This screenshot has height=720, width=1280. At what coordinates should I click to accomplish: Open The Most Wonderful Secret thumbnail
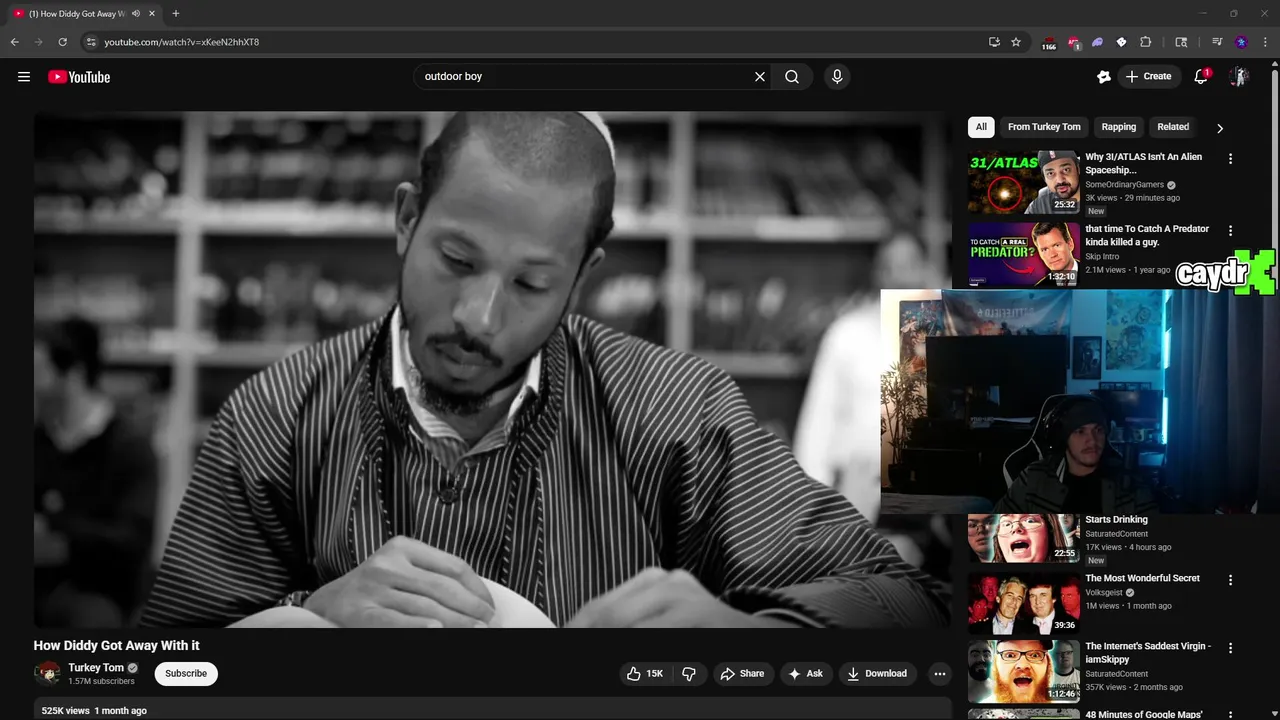tap(1024, 602)
